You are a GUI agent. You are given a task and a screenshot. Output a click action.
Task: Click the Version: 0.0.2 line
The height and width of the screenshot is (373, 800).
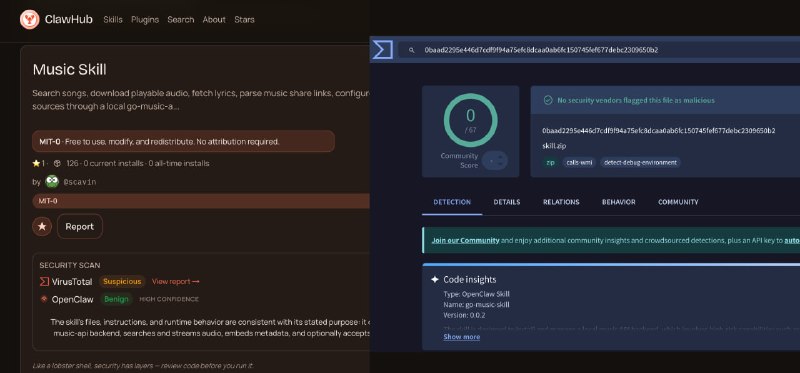click(x=464, y=315)
